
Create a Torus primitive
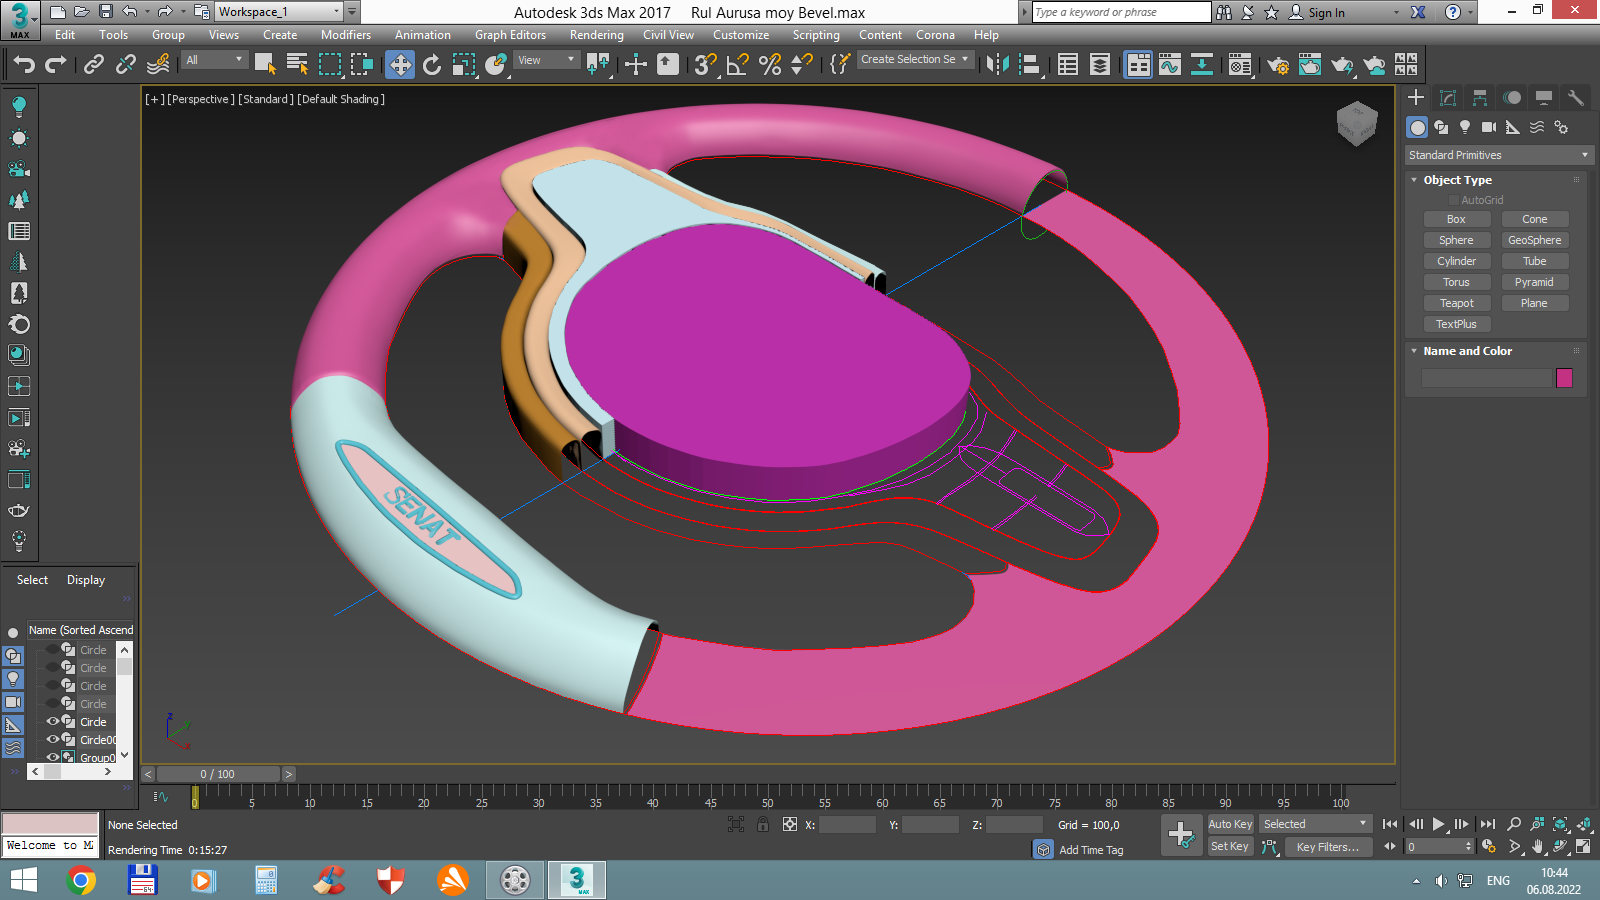[x=1456, y=282]
